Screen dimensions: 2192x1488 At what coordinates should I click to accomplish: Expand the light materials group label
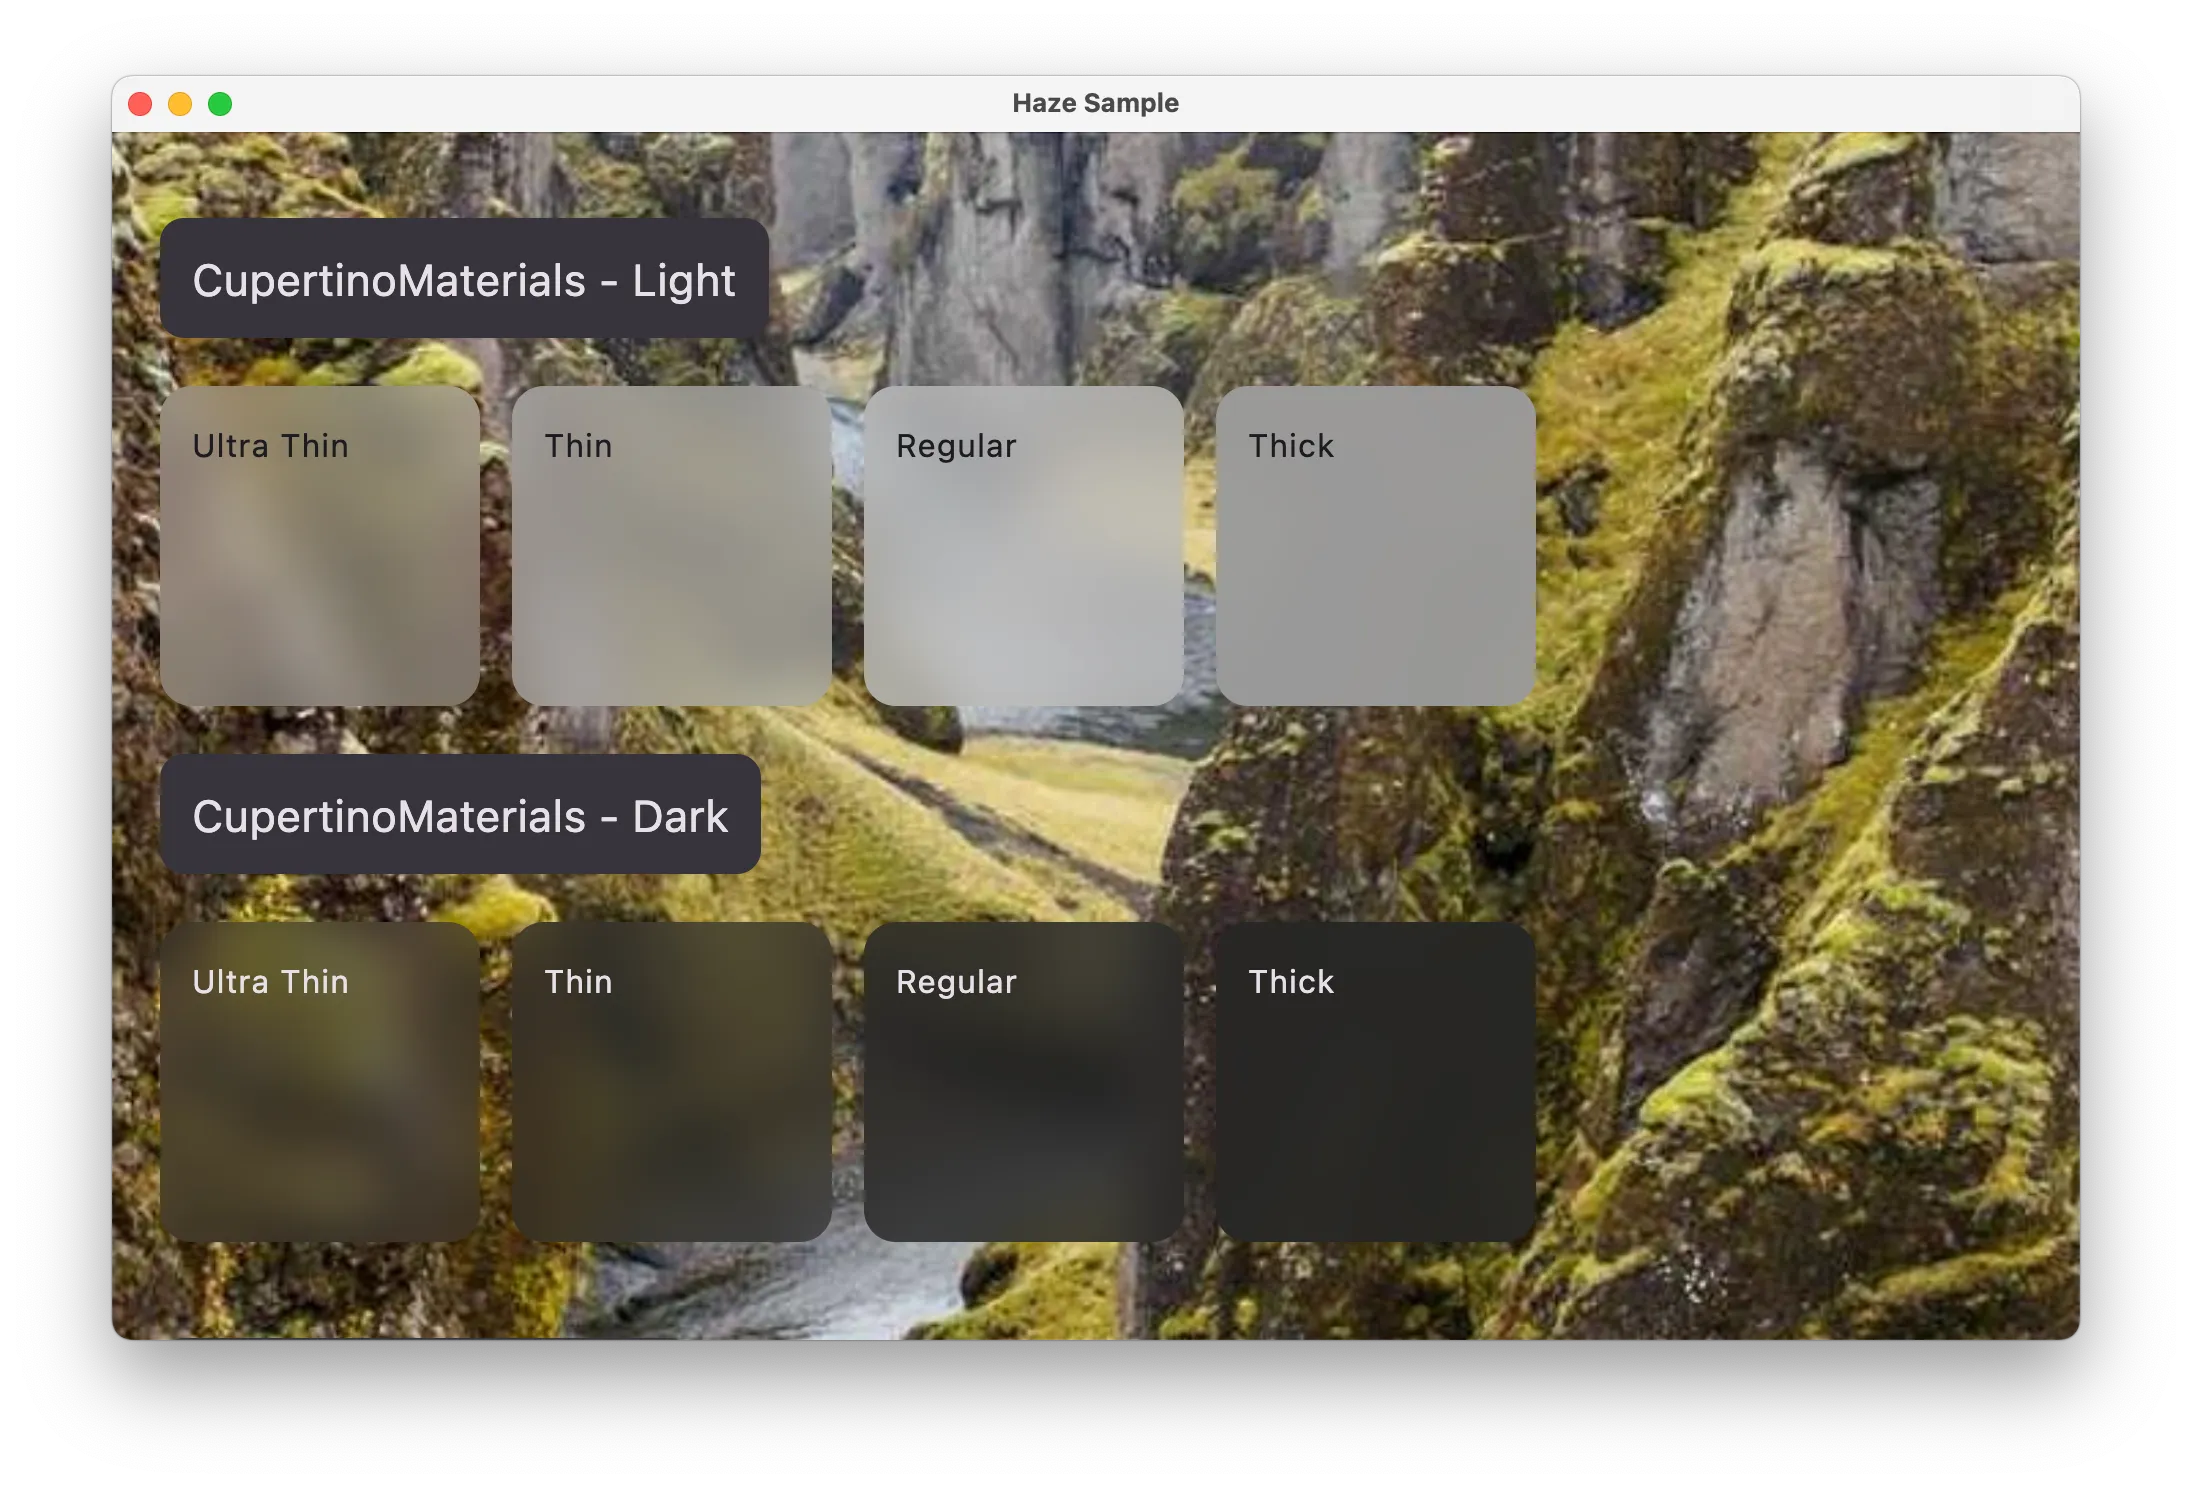click(x=467, y=281)
